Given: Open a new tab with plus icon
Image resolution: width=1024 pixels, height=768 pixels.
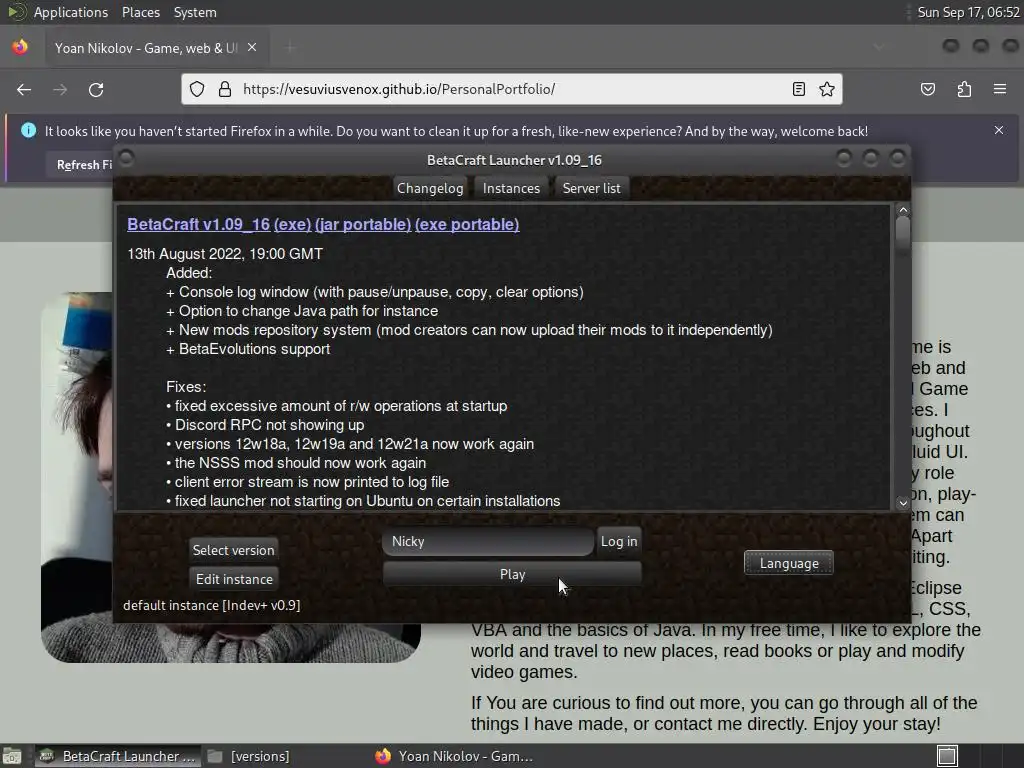Looking at the screenshot, I should [290, 48].
